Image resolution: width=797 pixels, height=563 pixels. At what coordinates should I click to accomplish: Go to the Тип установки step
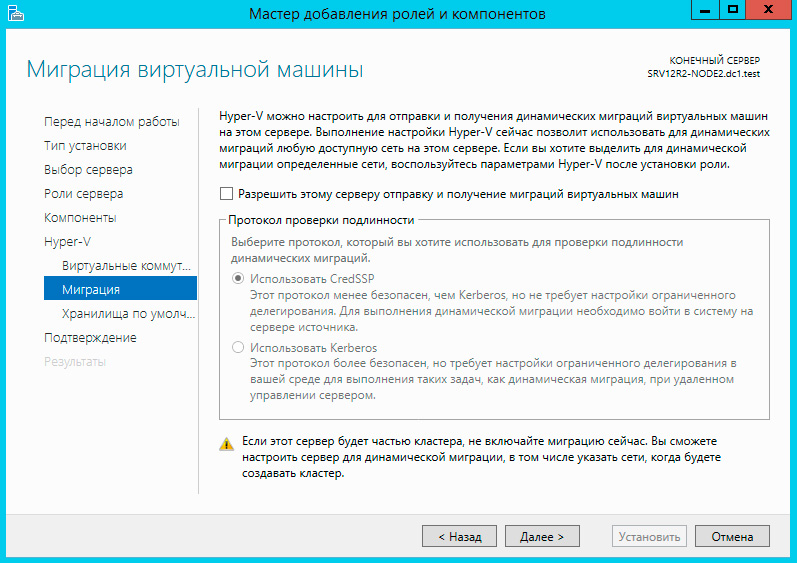click(85, 146)
